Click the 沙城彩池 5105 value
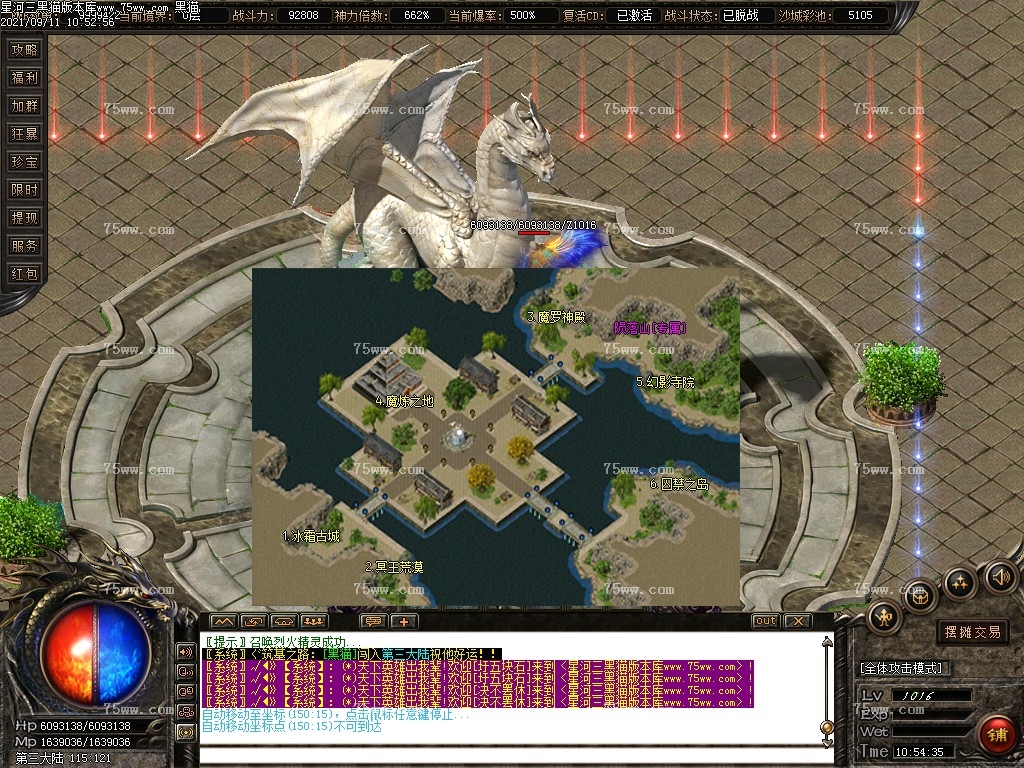The image size is (1024, 768). [860, 15]
